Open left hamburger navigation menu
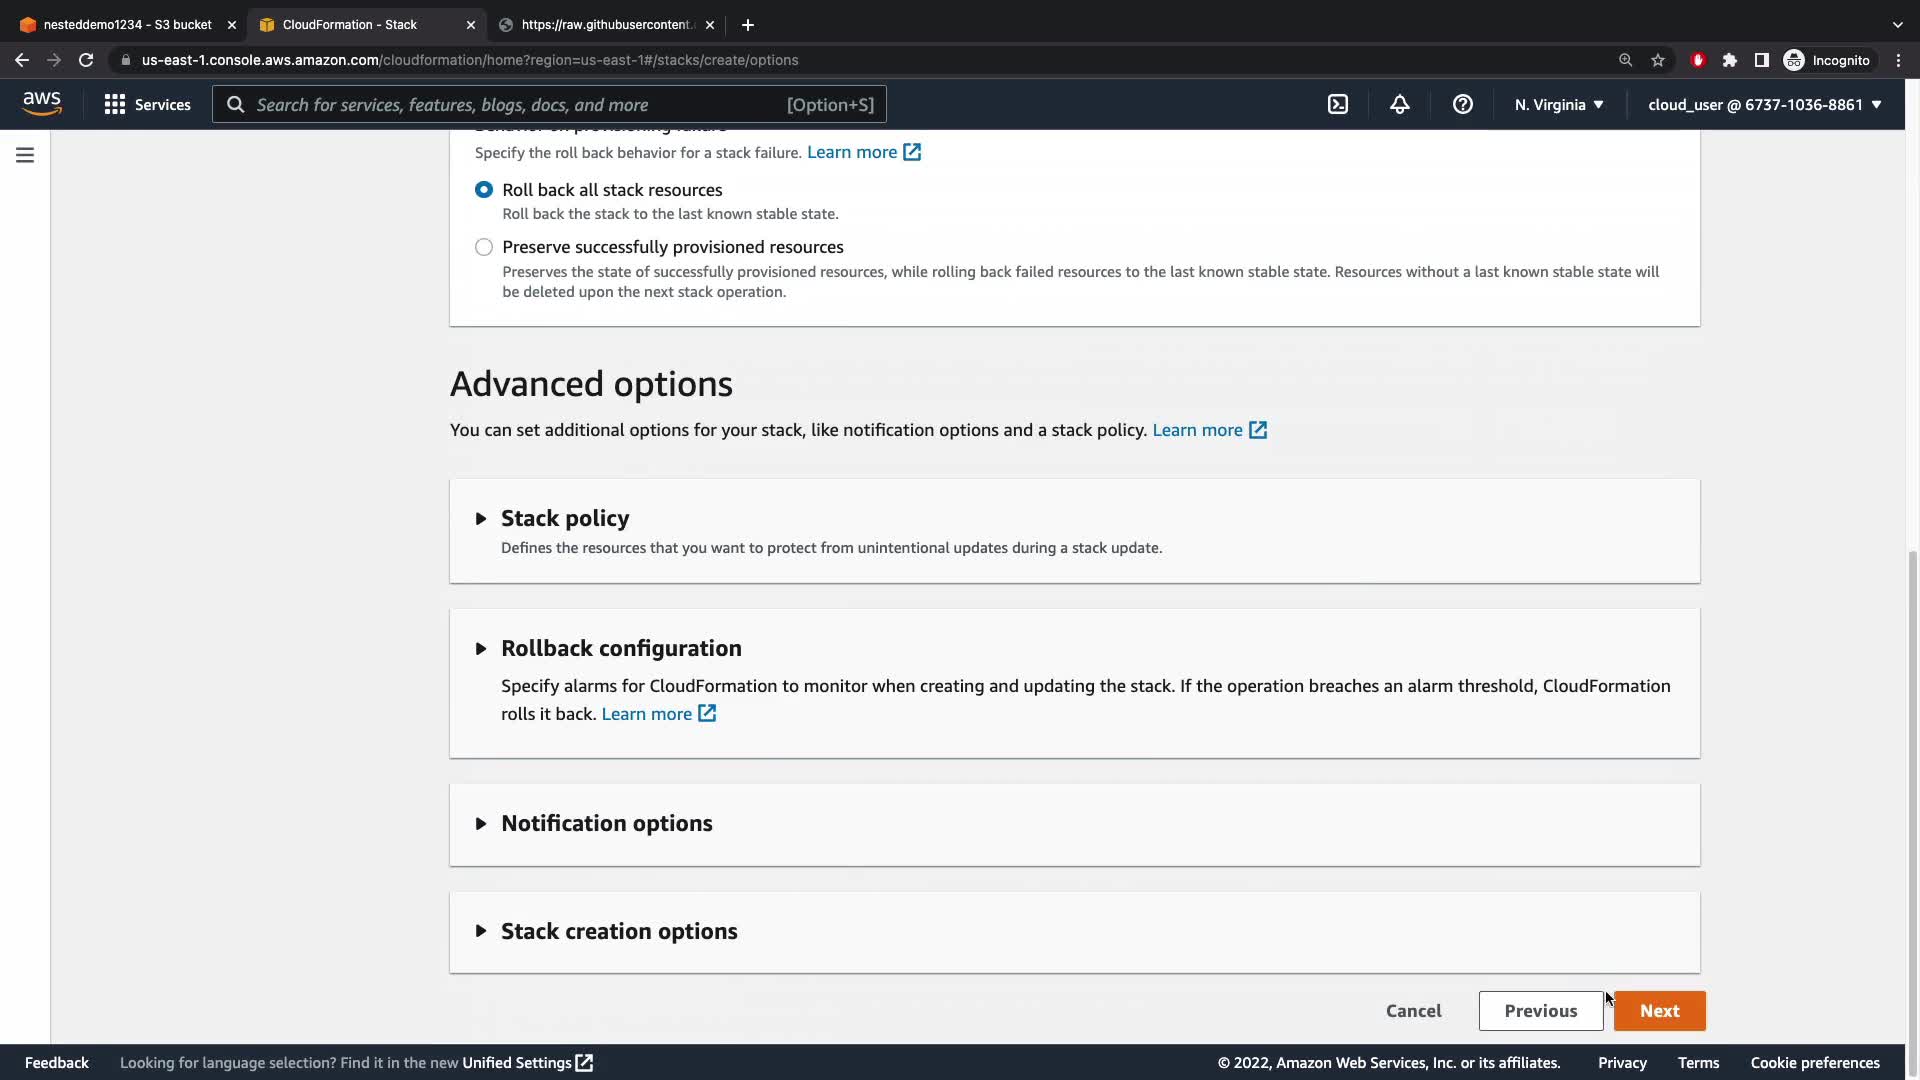The width and height of the screenshot is (1920, 1080). [x=25, y=155]
